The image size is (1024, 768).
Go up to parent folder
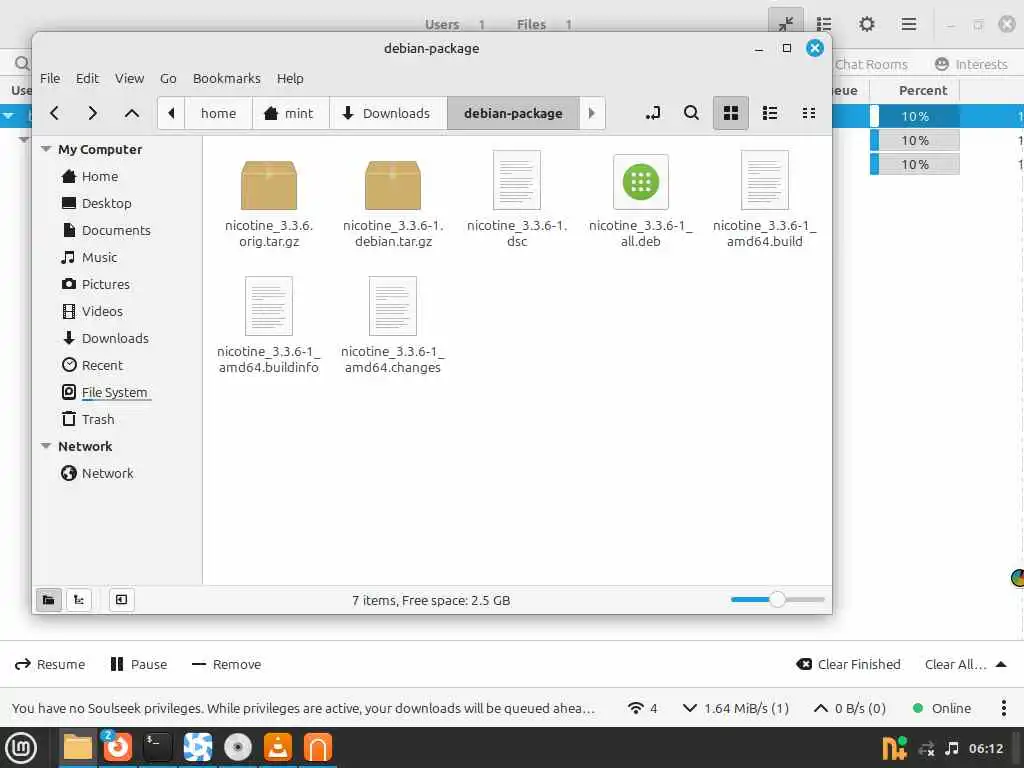(131, 113)
